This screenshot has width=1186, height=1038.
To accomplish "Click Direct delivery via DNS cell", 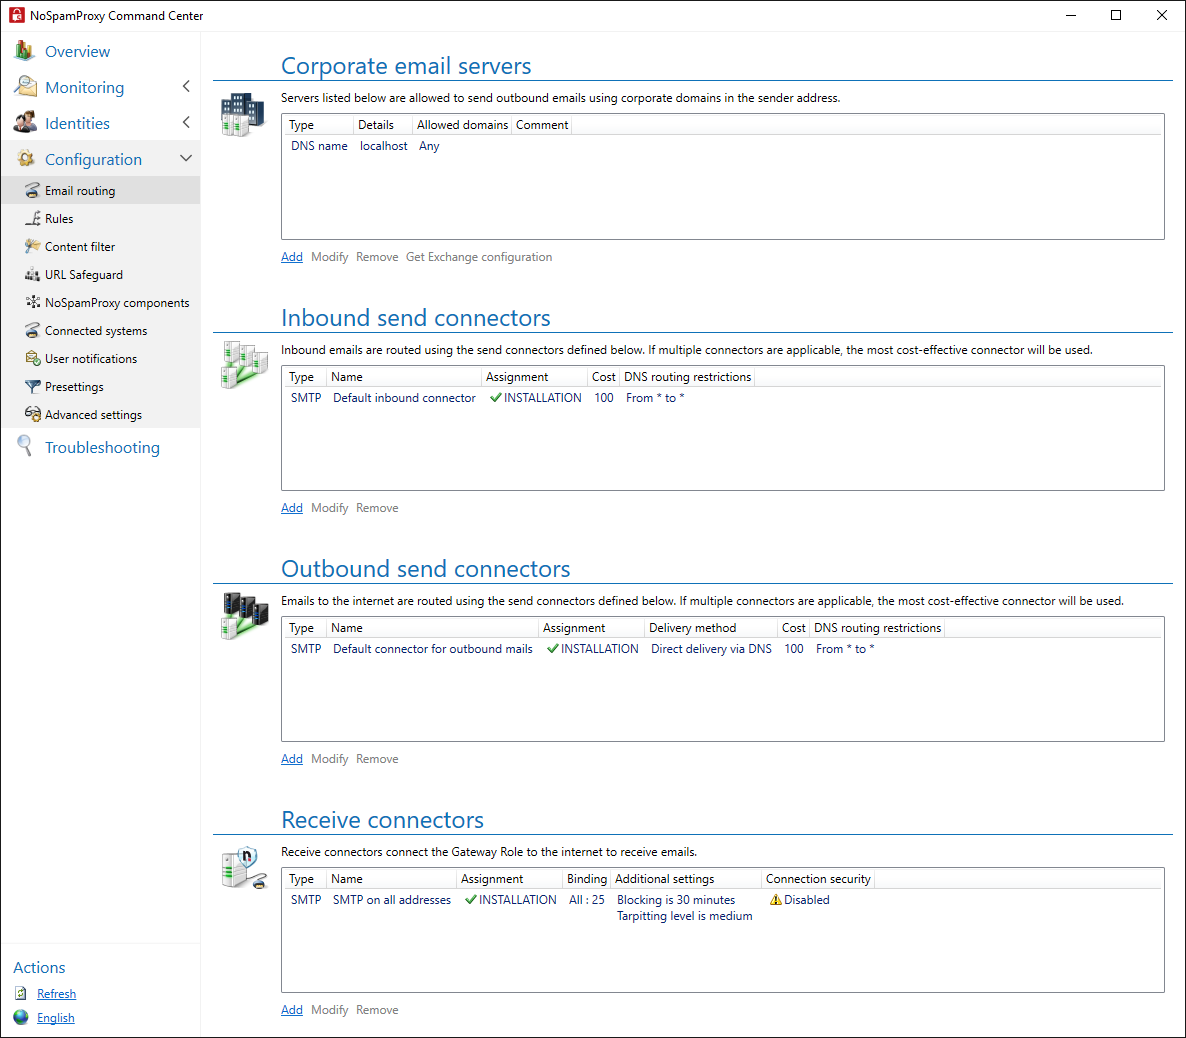I will [711, 649].
